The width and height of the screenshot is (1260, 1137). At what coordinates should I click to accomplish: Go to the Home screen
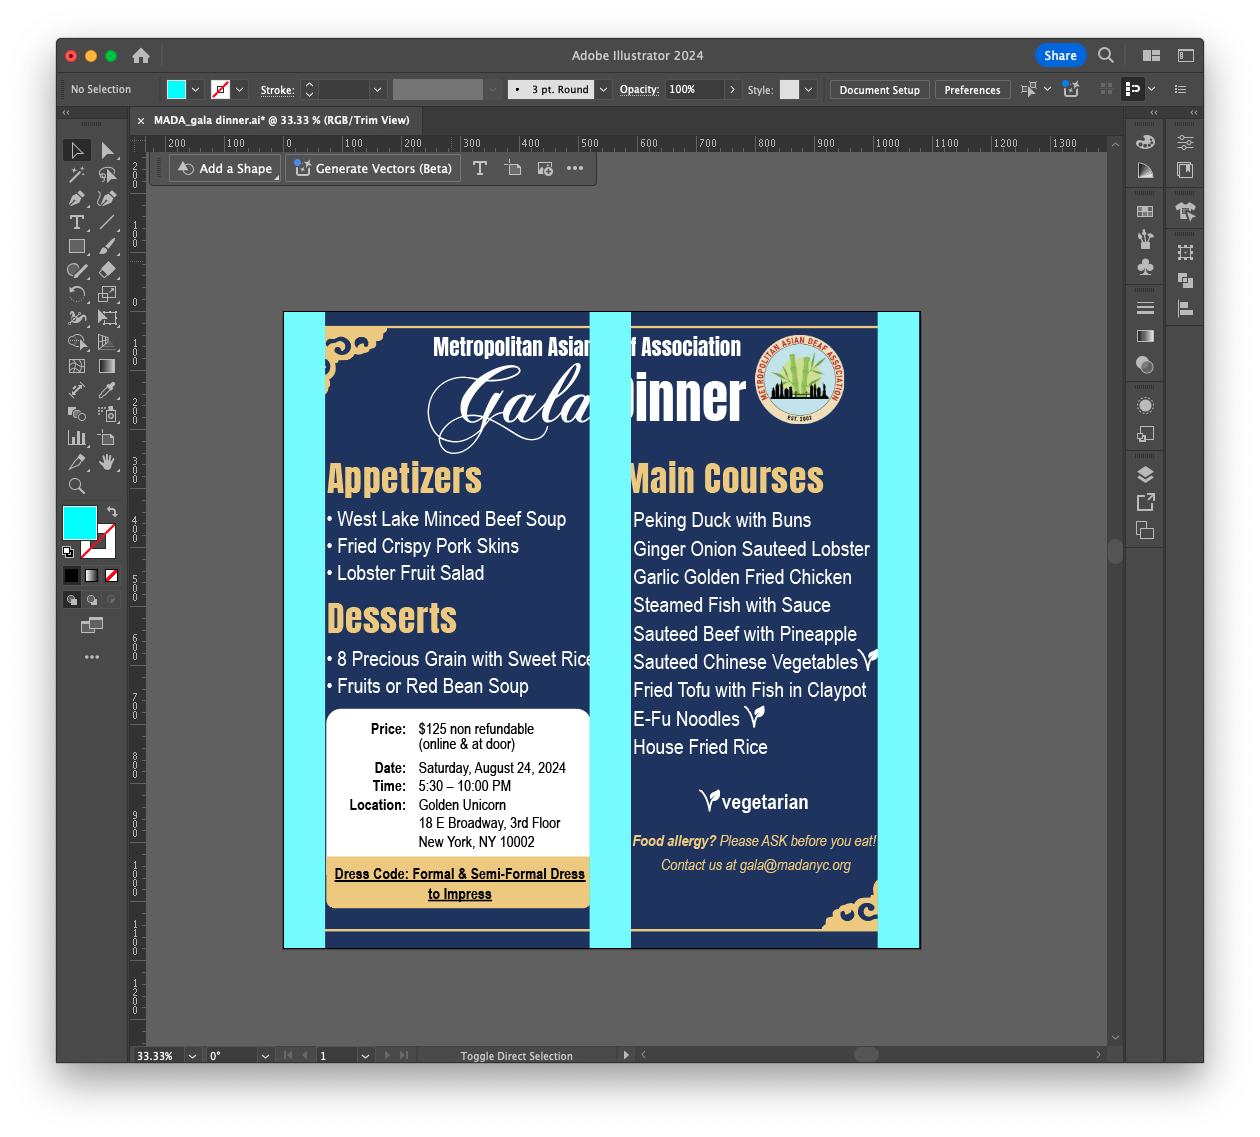(141, 56)
